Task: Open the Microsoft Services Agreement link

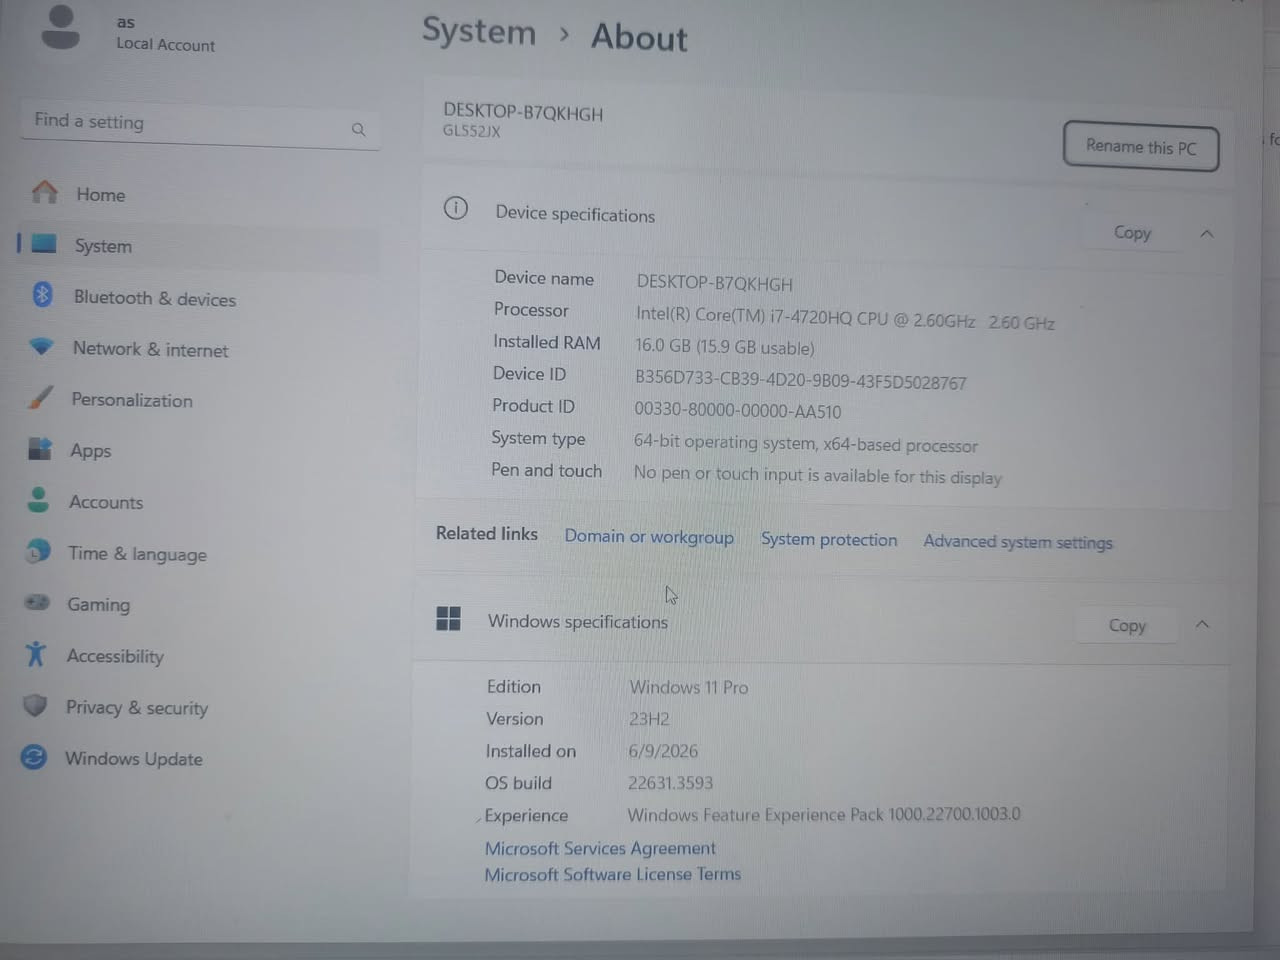Action: click(x=600, y=848)
